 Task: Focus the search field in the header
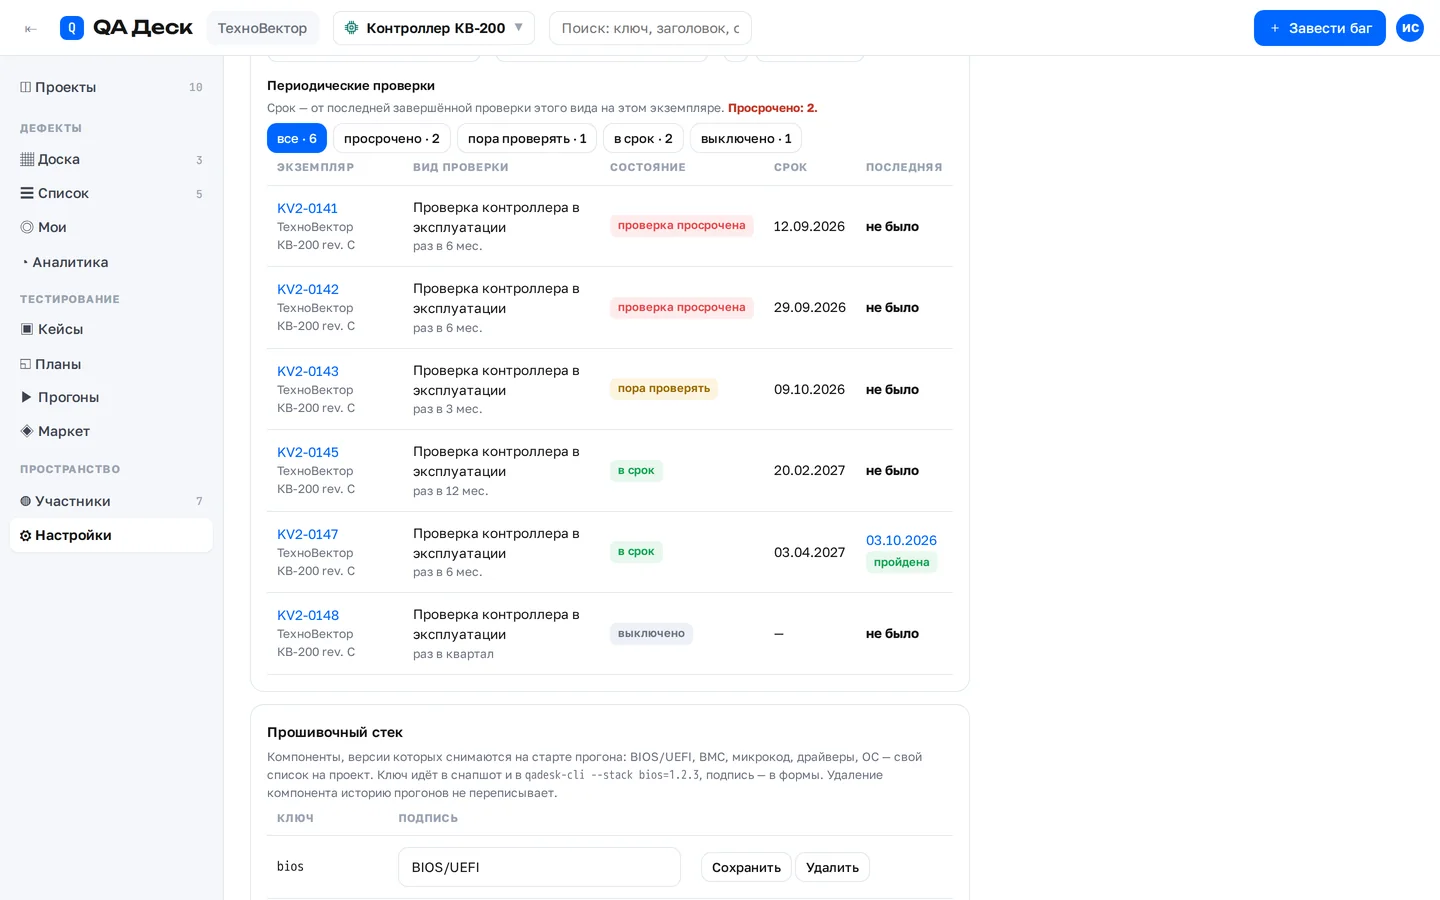(x=650, y=28)
